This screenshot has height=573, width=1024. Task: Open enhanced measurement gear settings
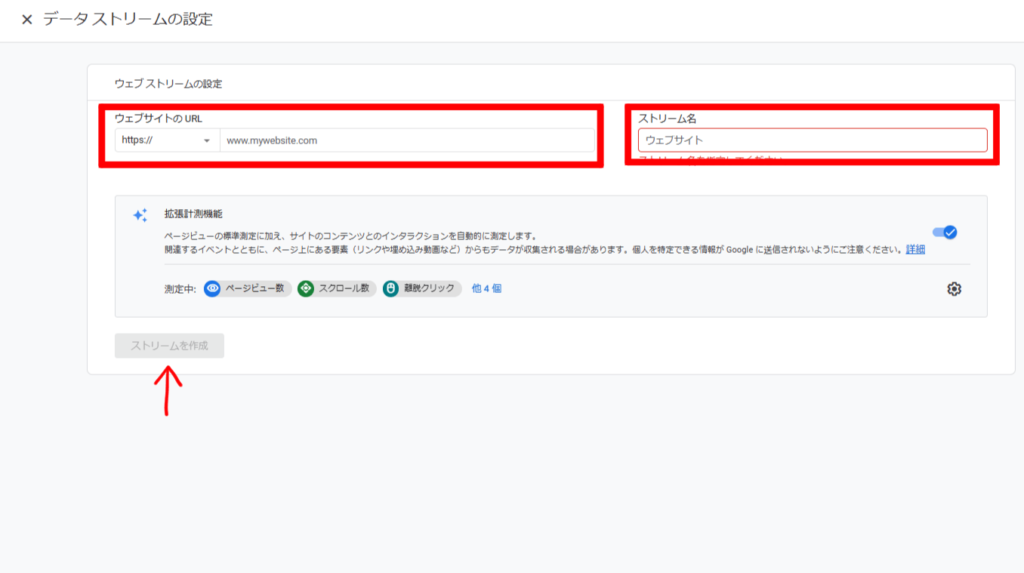(954, 289)
